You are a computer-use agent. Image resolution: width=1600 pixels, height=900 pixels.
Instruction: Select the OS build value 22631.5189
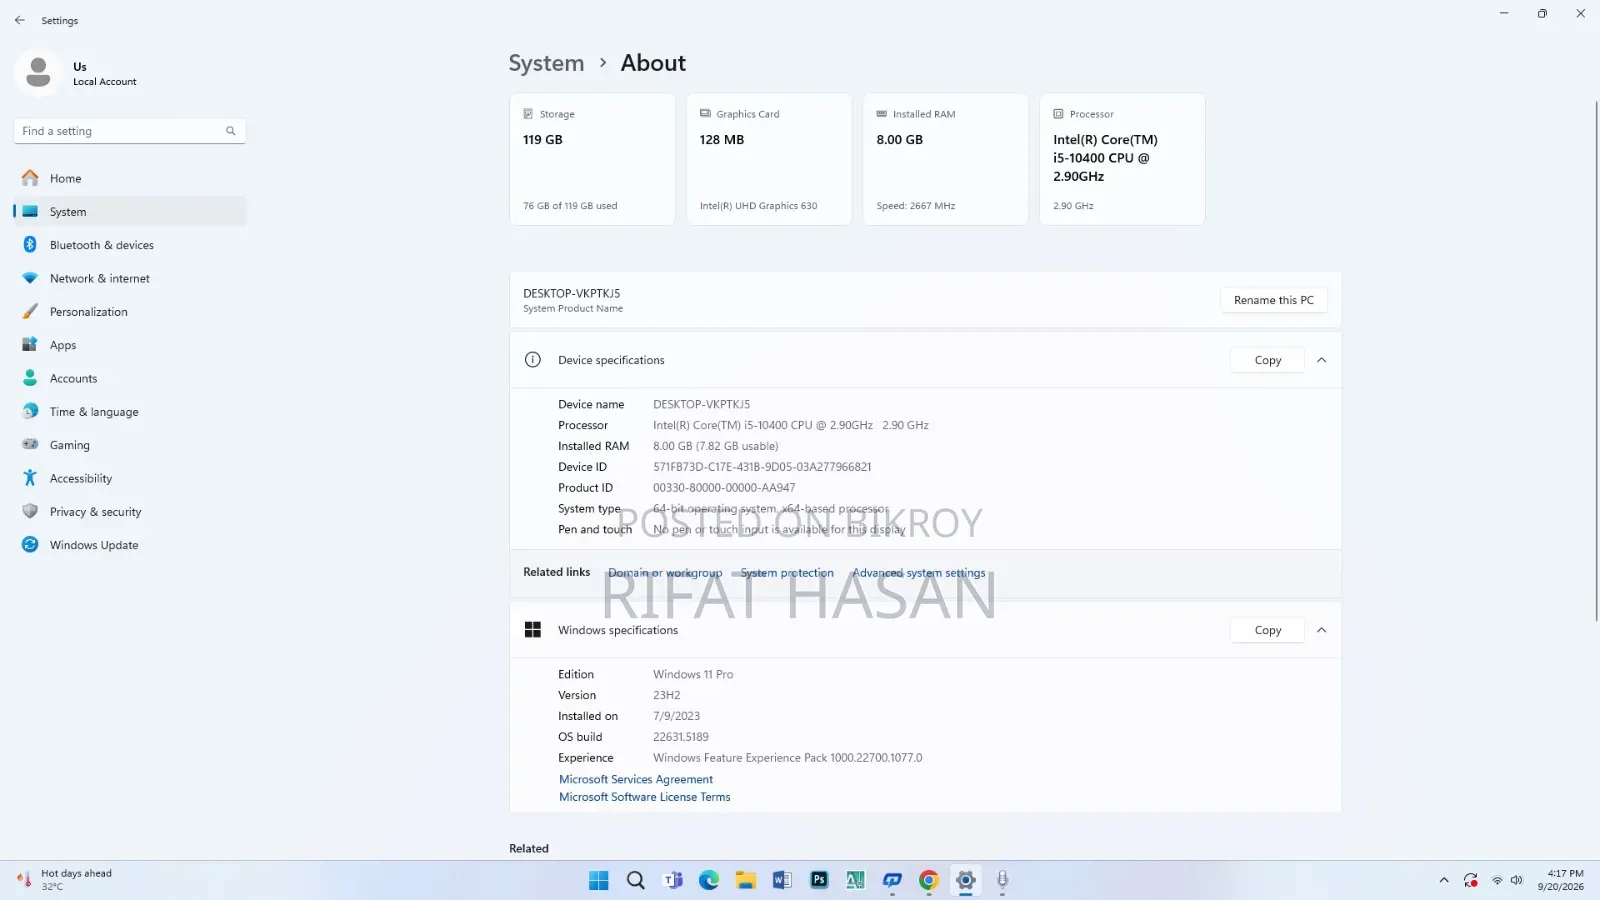[x=681, y=737]
